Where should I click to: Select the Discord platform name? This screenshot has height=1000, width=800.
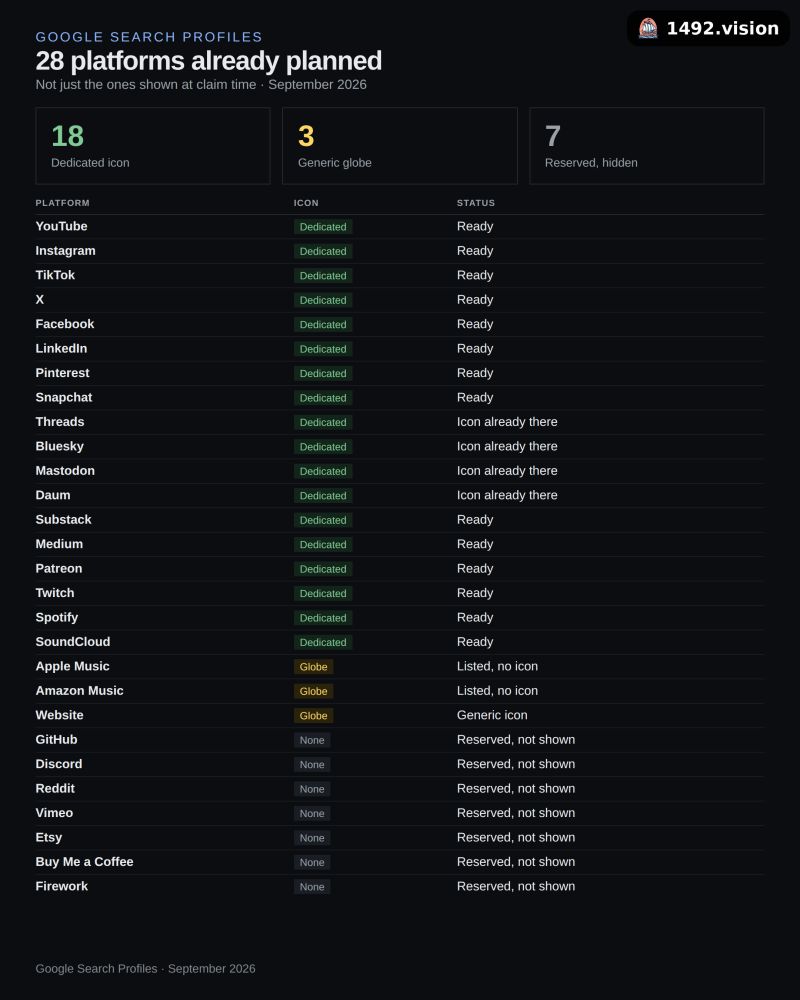pyautogui.click(x=59, y=764)
